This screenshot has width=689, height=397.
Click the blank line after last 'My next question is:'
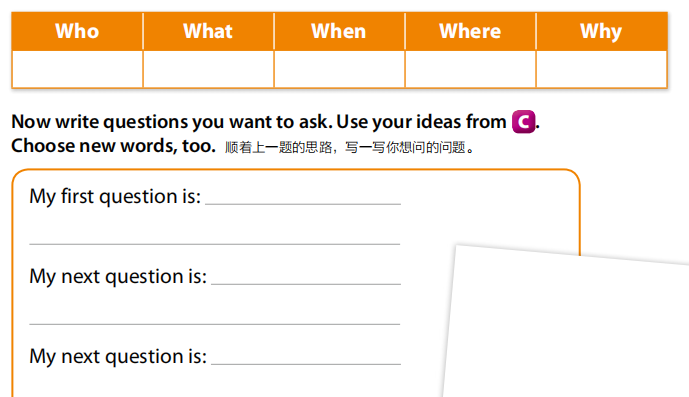coord(306,364)
